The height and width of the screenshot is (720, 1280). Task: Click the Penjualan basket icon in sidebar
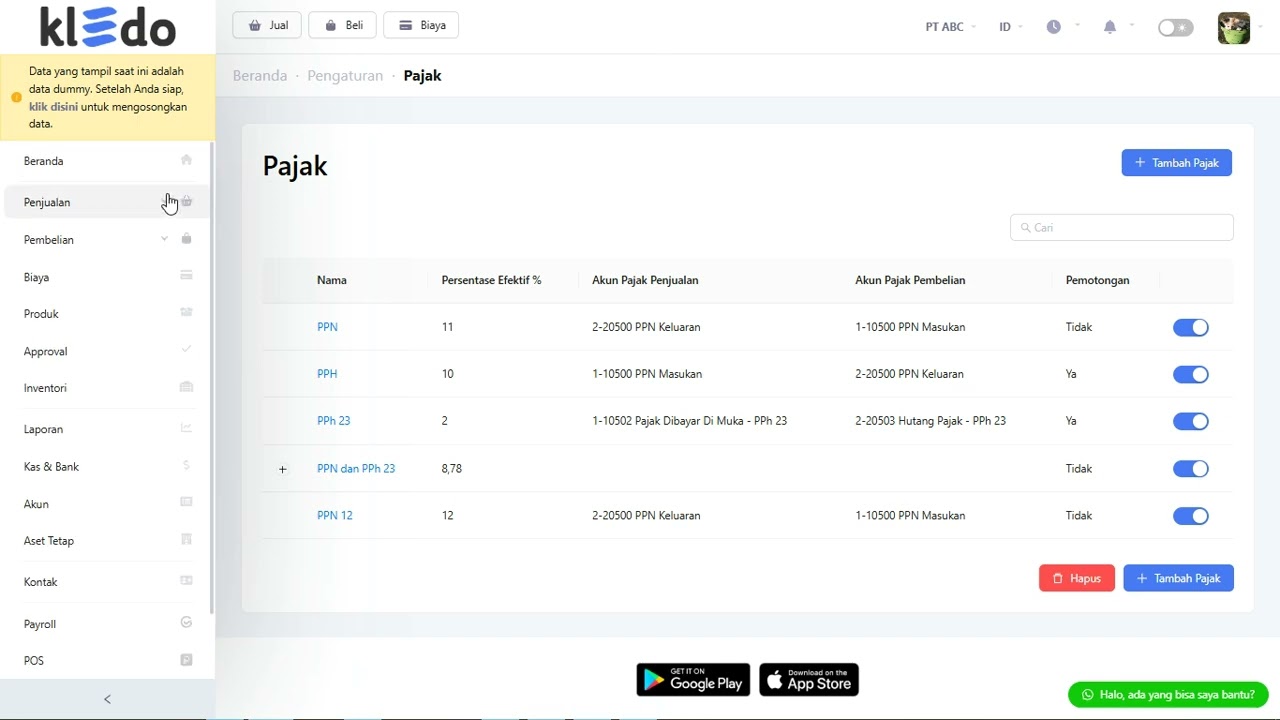click(186, 201)
